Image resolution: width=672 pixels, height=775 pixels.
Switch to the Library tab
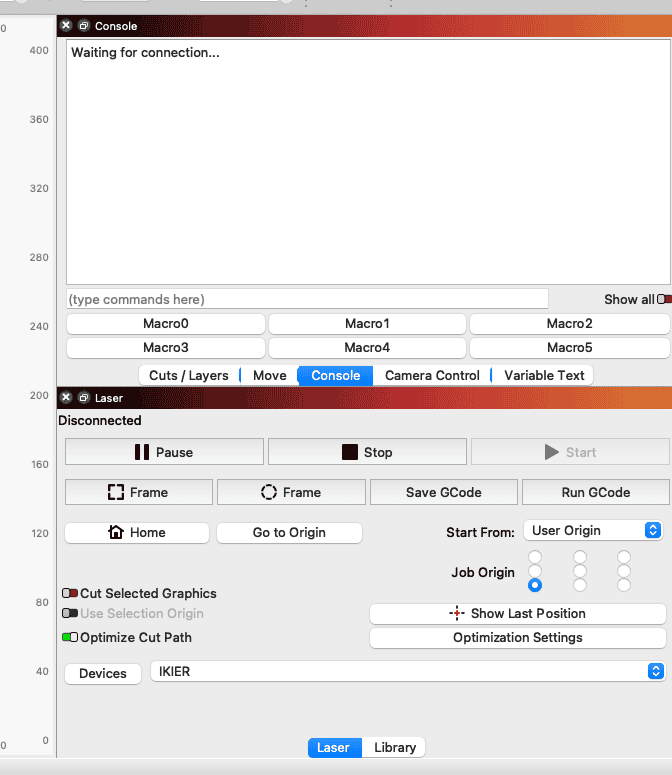tap(394, 747)
